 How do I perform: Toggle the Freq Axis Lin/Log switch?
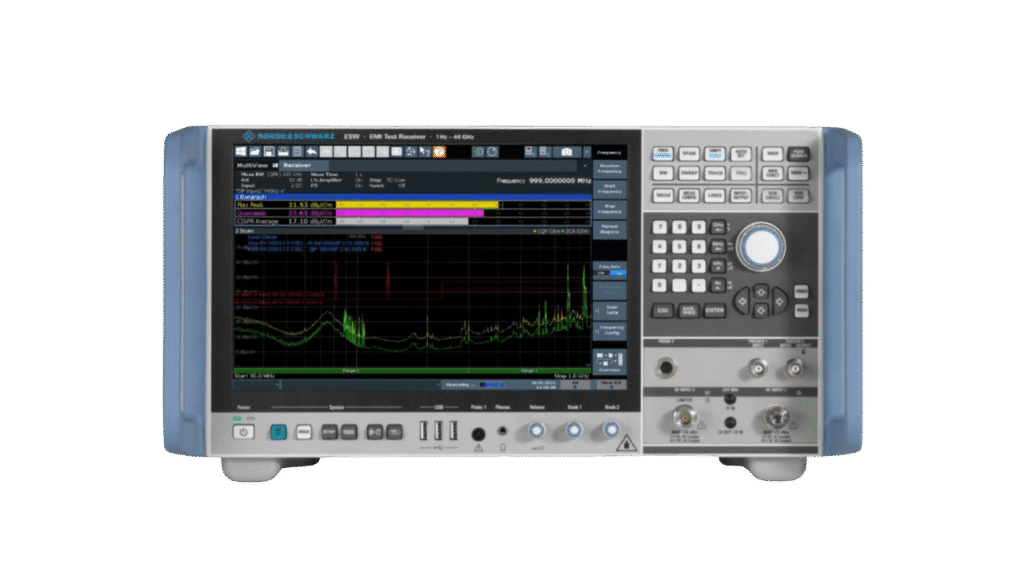point(610,271)
